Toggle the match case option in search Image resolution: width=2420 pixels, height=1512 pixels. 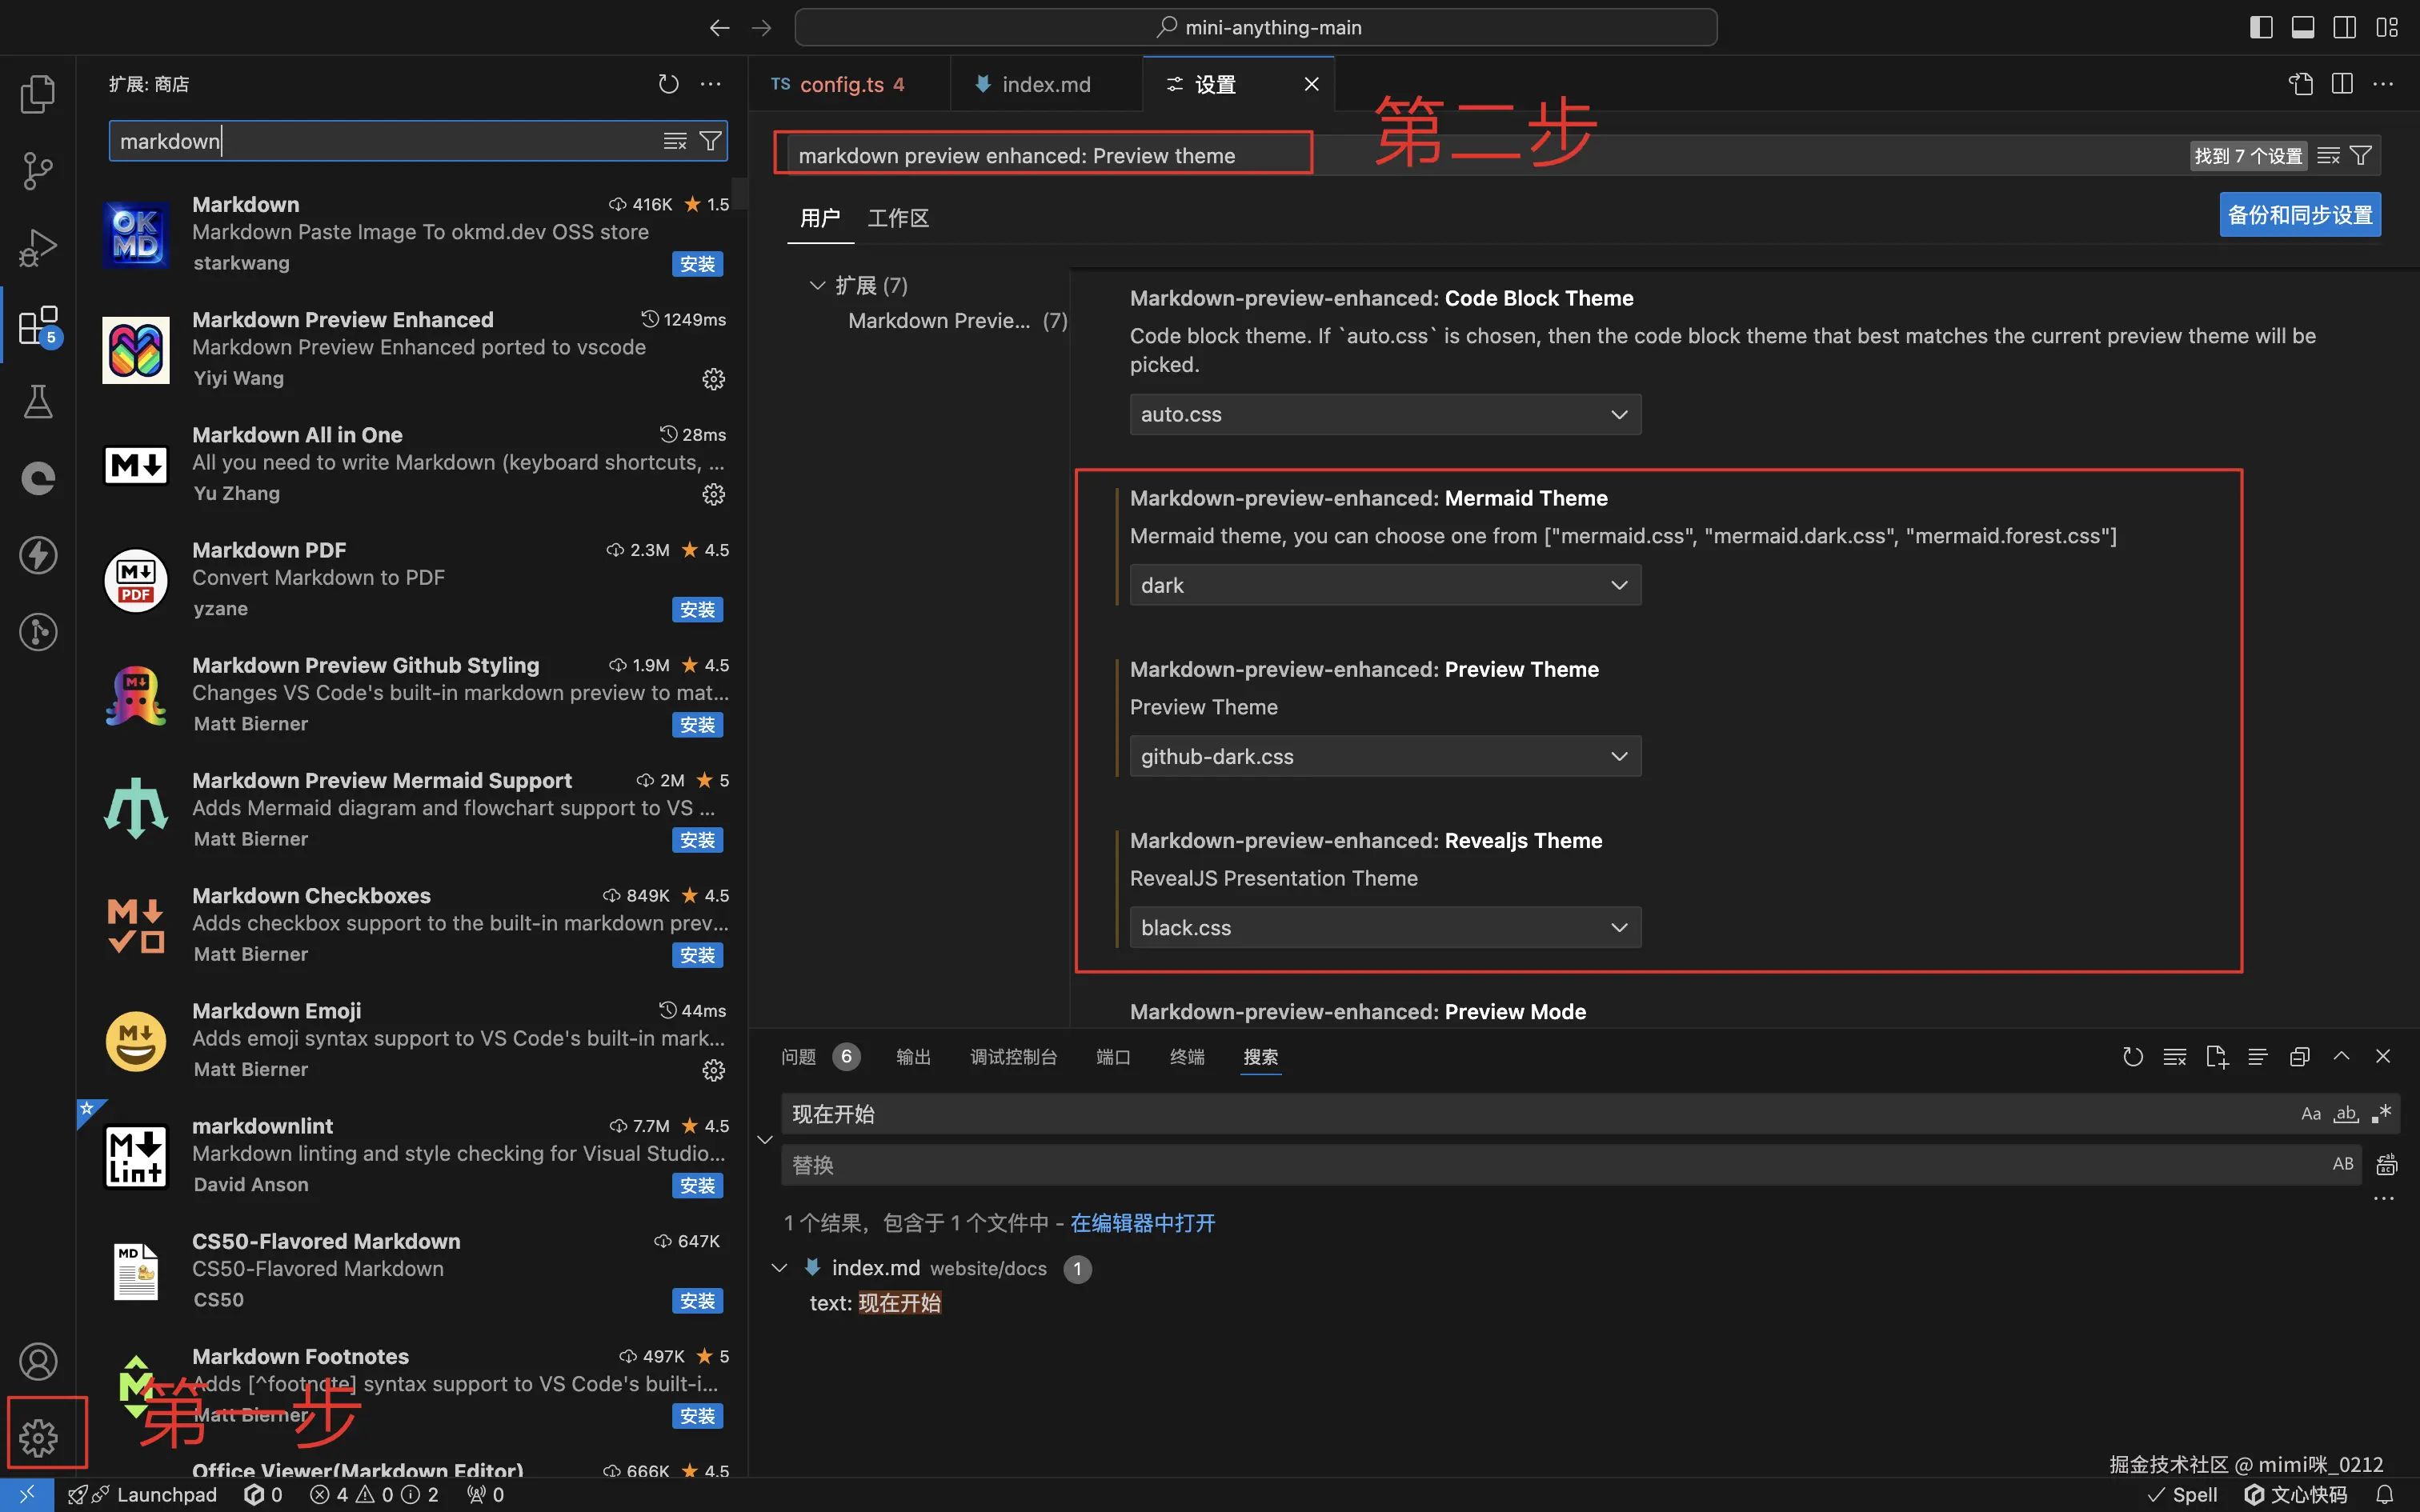tap(2310, 1114)
